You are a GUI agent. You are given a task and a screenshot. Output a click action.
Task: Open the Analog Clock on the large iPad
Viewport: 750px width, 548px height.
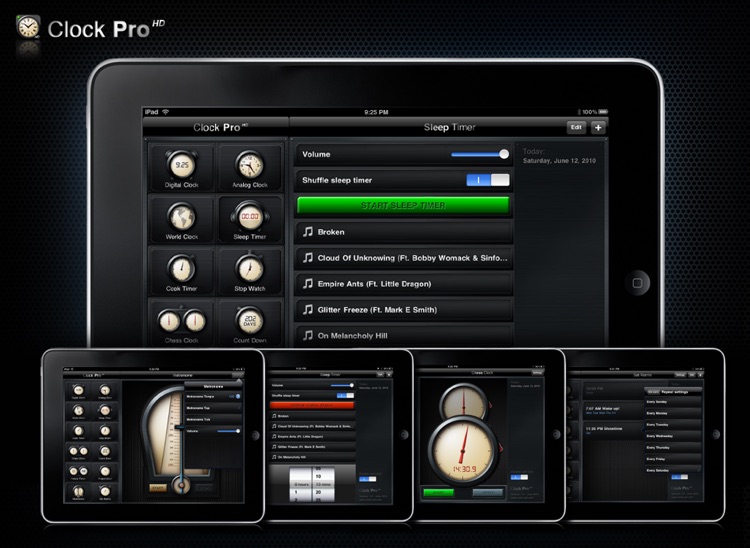(250, 168)
